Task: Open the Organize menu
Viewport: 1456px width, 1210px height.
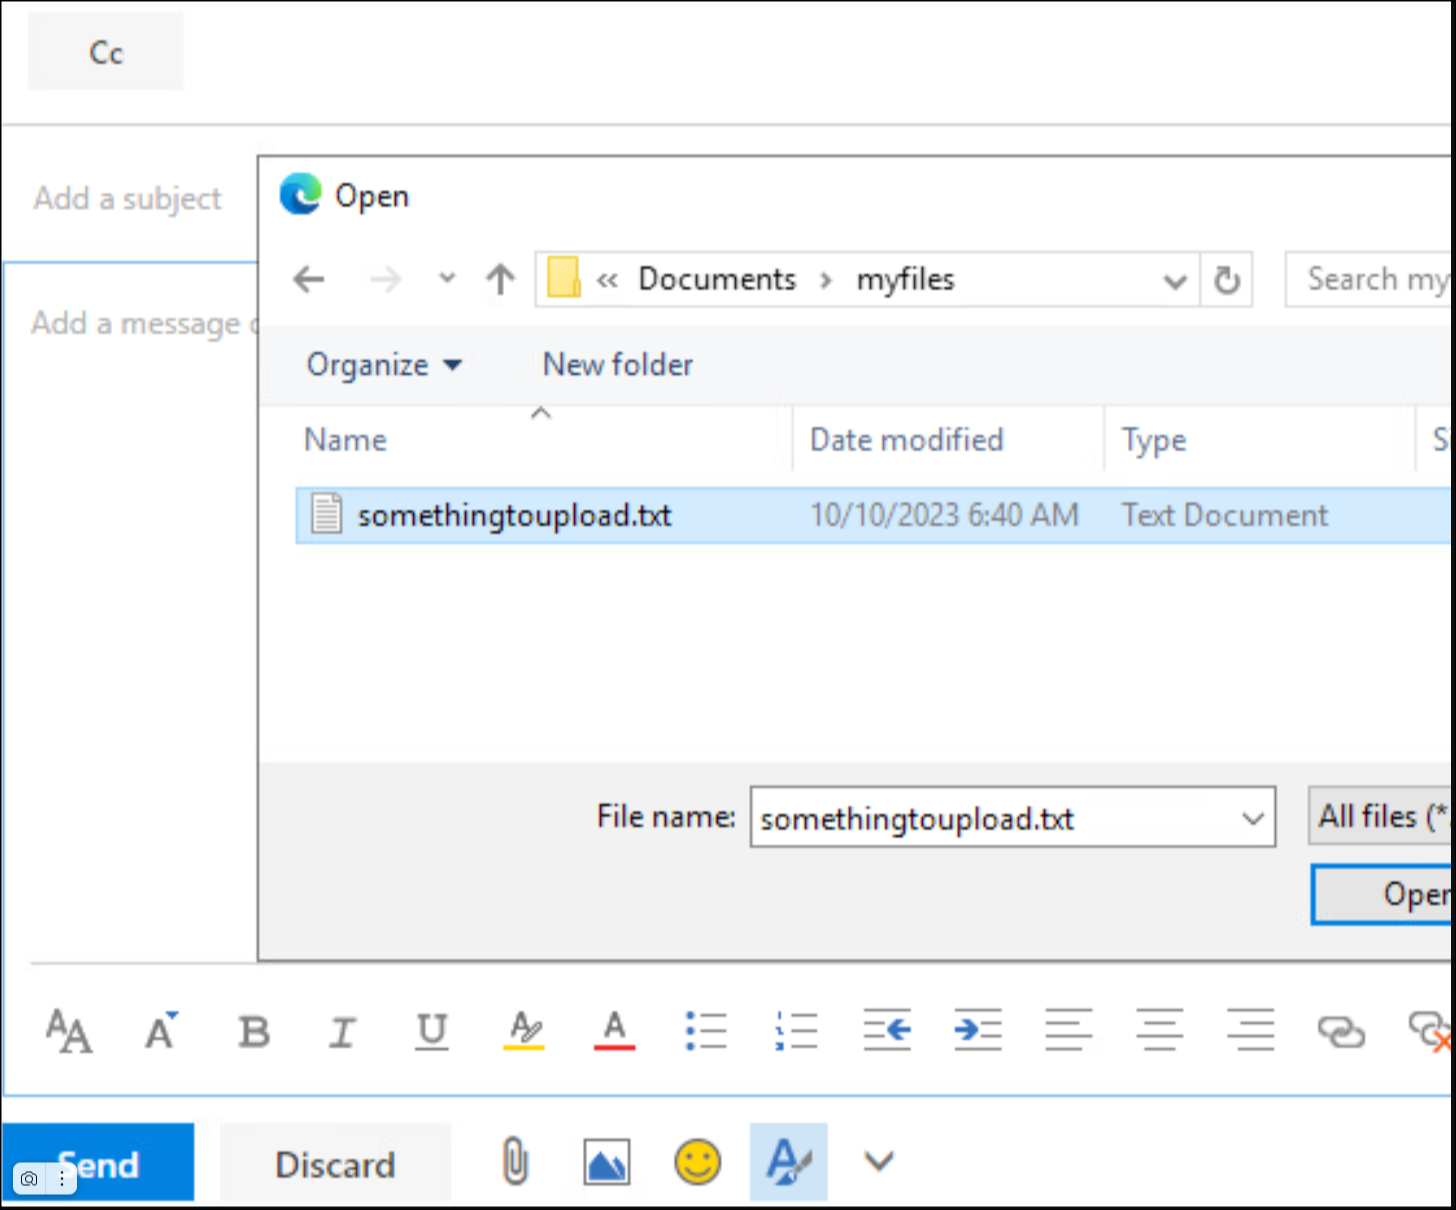Action: coord(383,365)
